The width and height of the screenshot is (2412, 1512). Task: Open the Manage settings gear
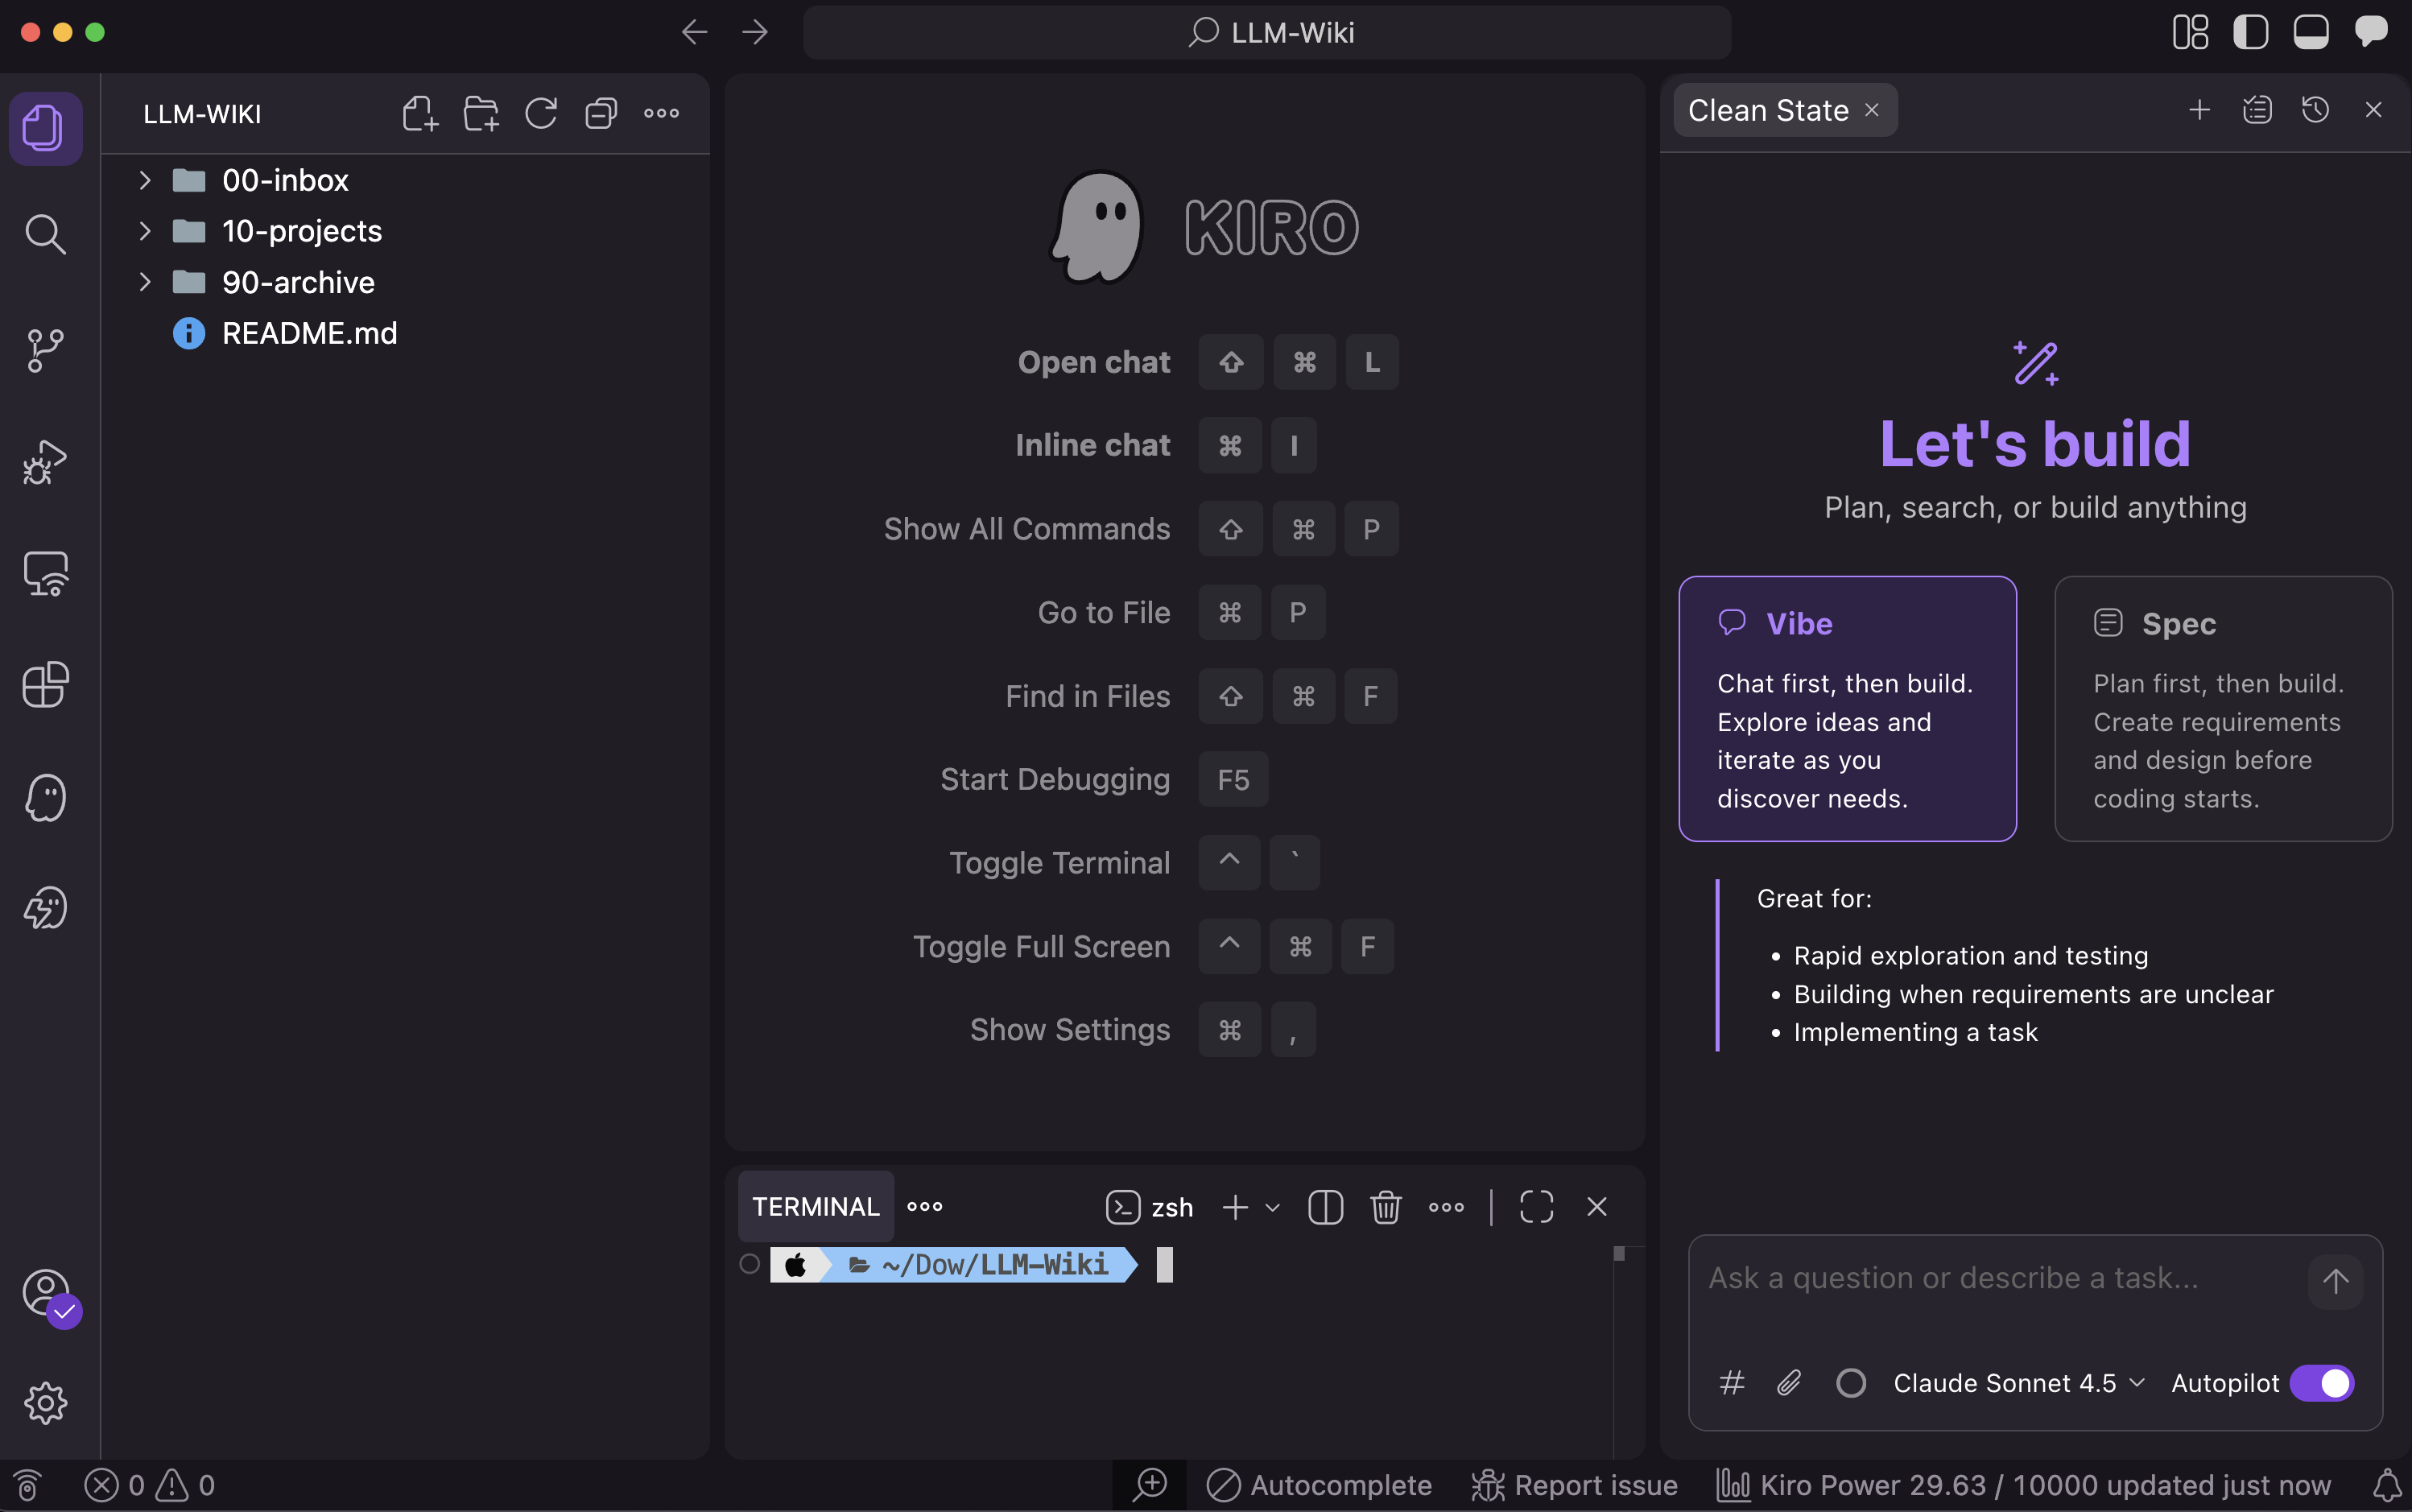pos(45,1404)
